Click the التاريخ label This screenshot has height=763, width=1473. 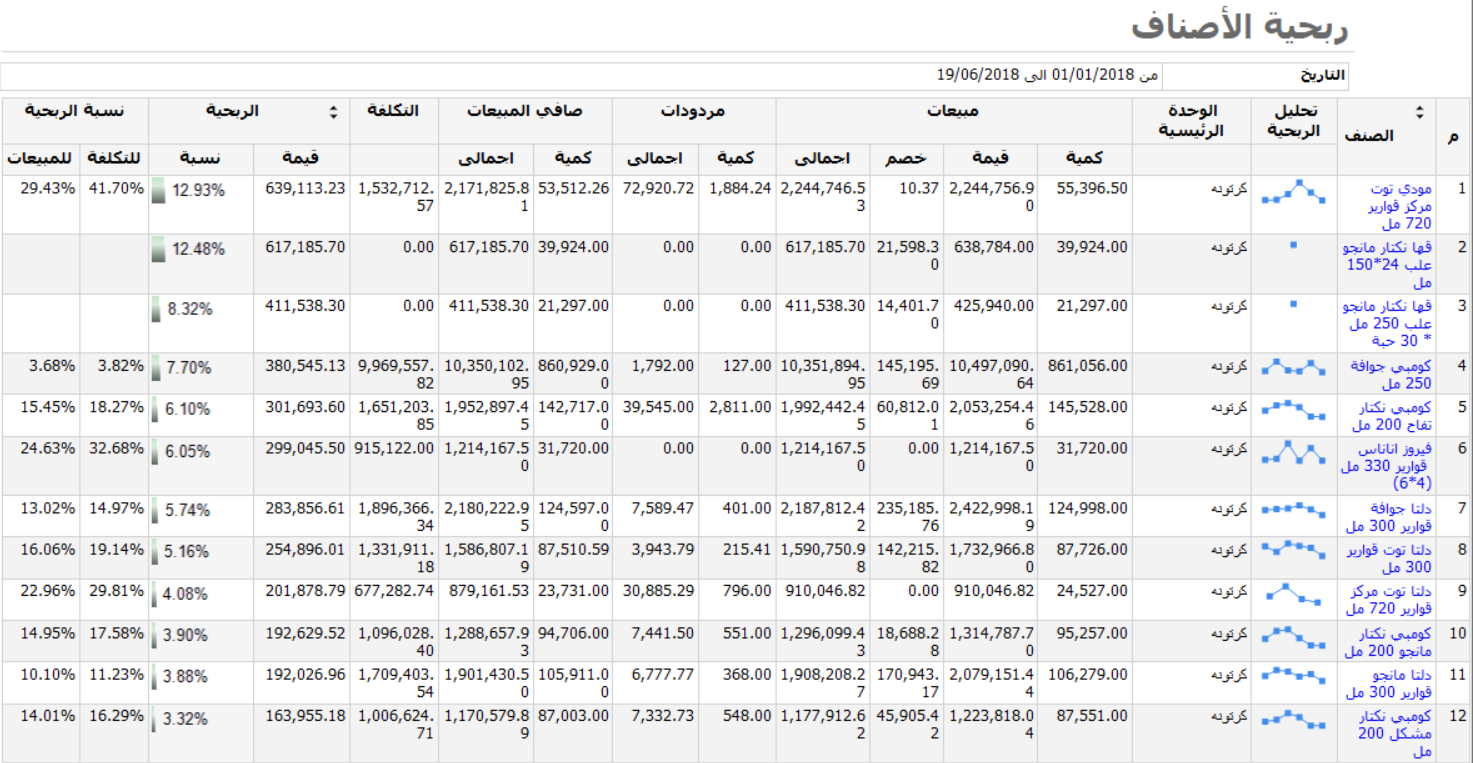(x=1322, y=75)
